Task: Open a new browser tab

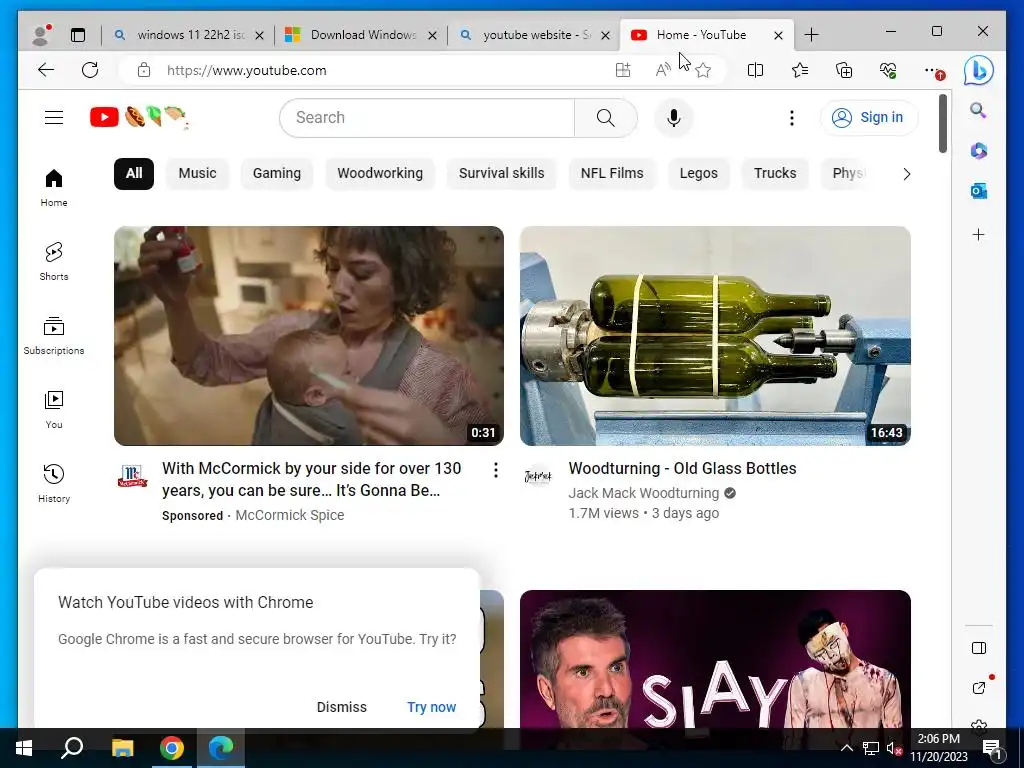Action: point(811,35)
